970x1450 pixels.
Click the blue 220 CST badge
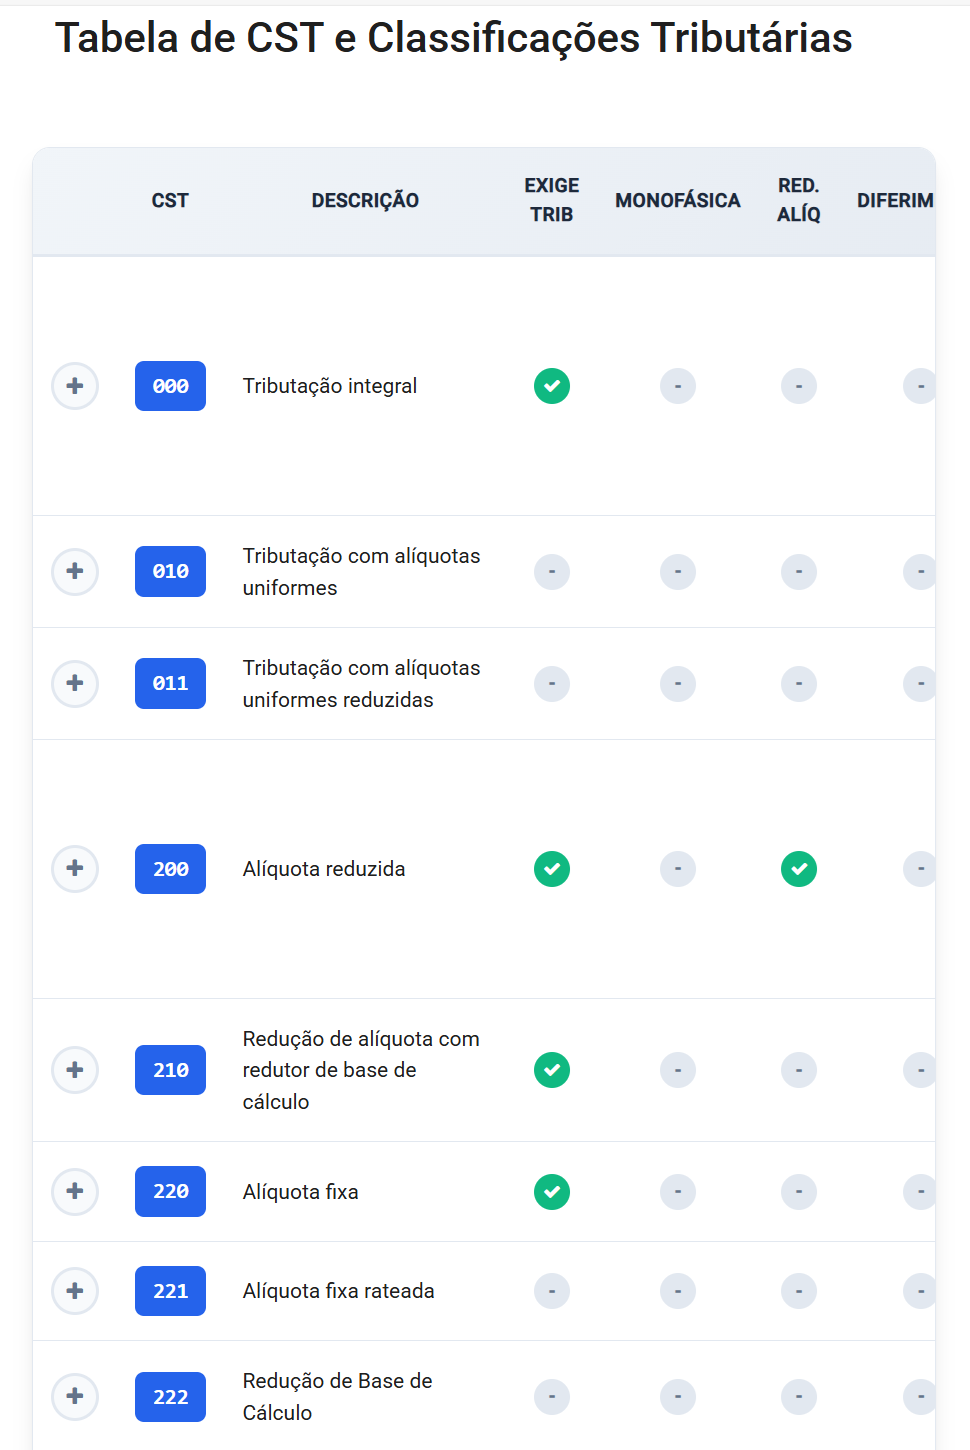coord(170,1192)
